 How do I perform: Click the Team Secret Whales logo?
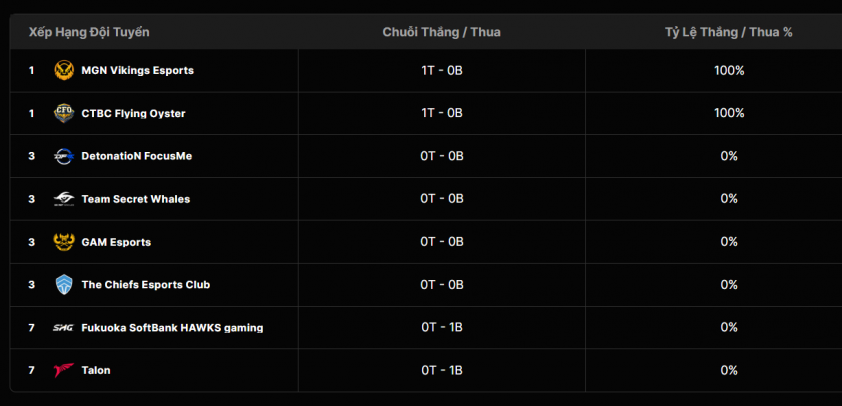click(64, 199)
